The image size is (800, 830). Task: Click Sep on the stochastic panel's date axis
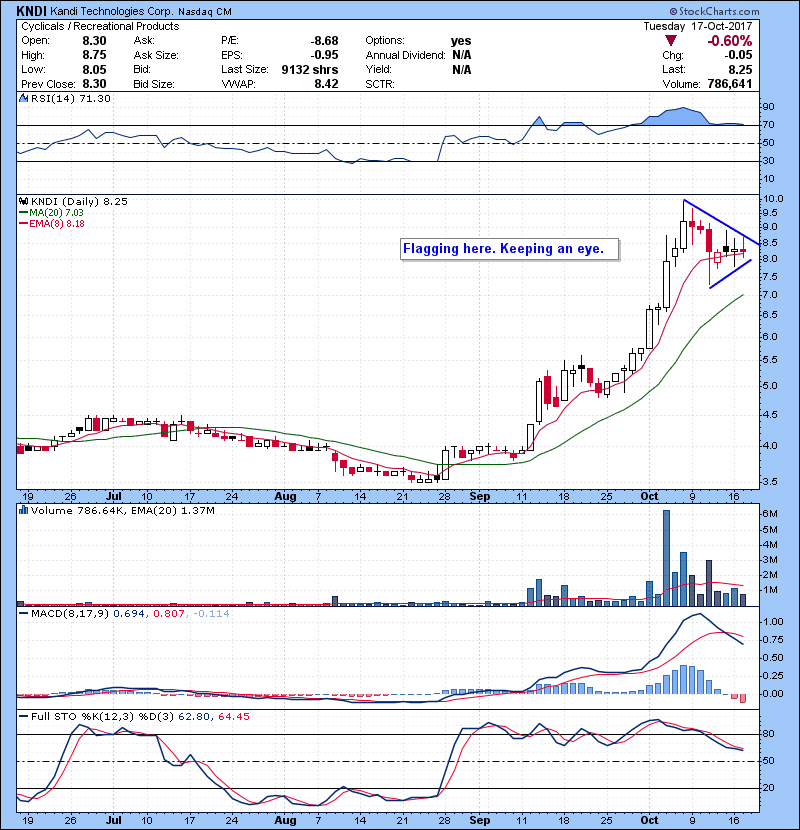point(480,820)
